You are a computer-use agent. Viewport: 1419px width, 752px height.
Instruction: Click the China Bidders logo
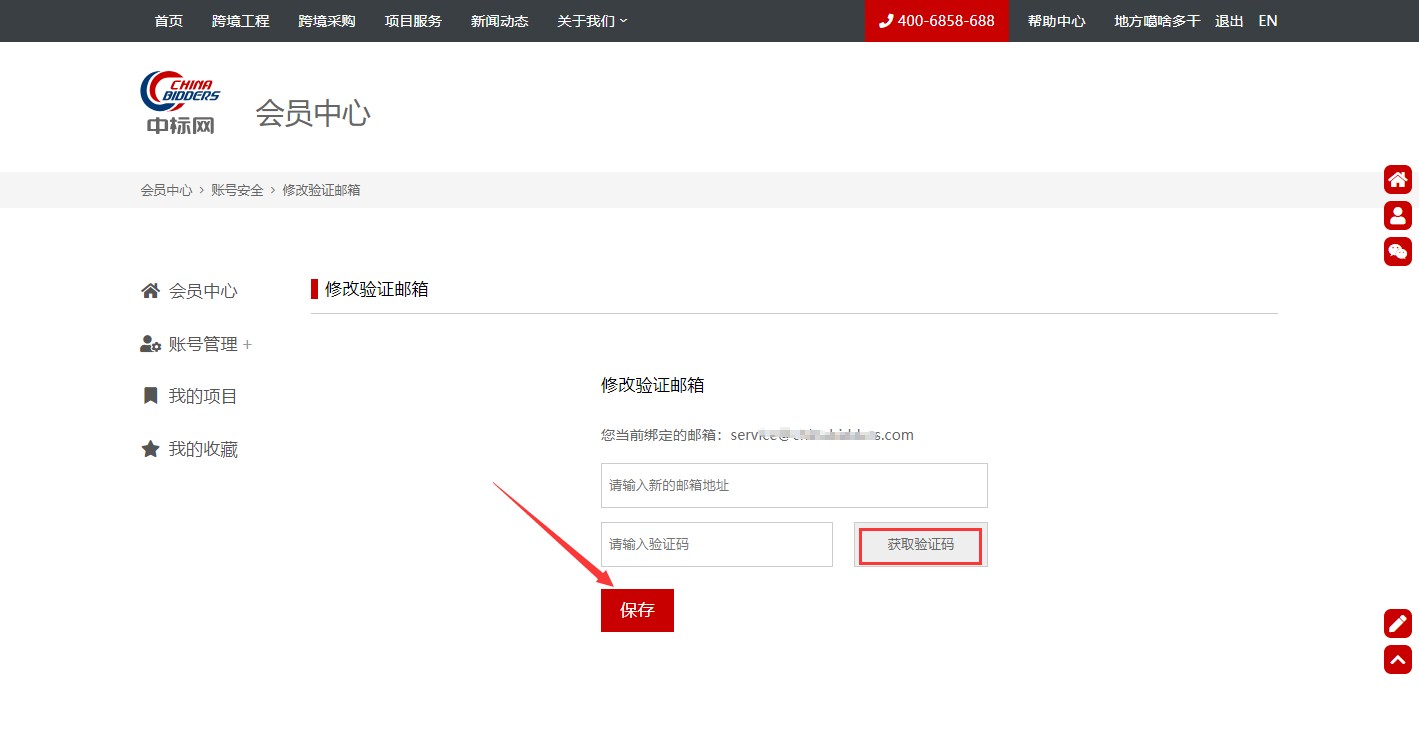180,103
